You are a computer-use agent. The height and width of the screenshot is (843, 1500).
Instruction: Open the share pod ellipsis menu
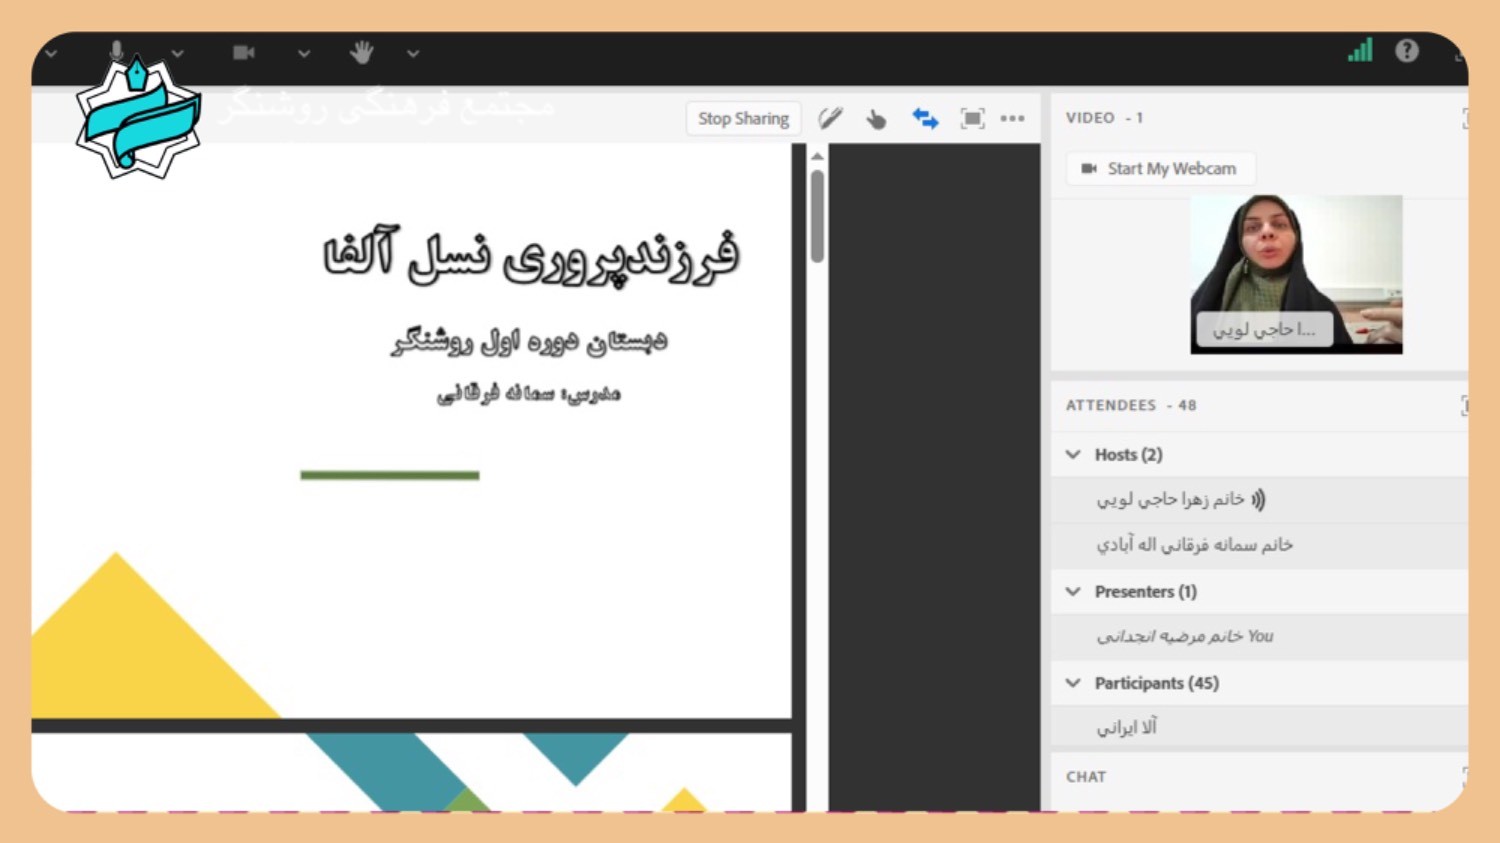[1013, 118]
